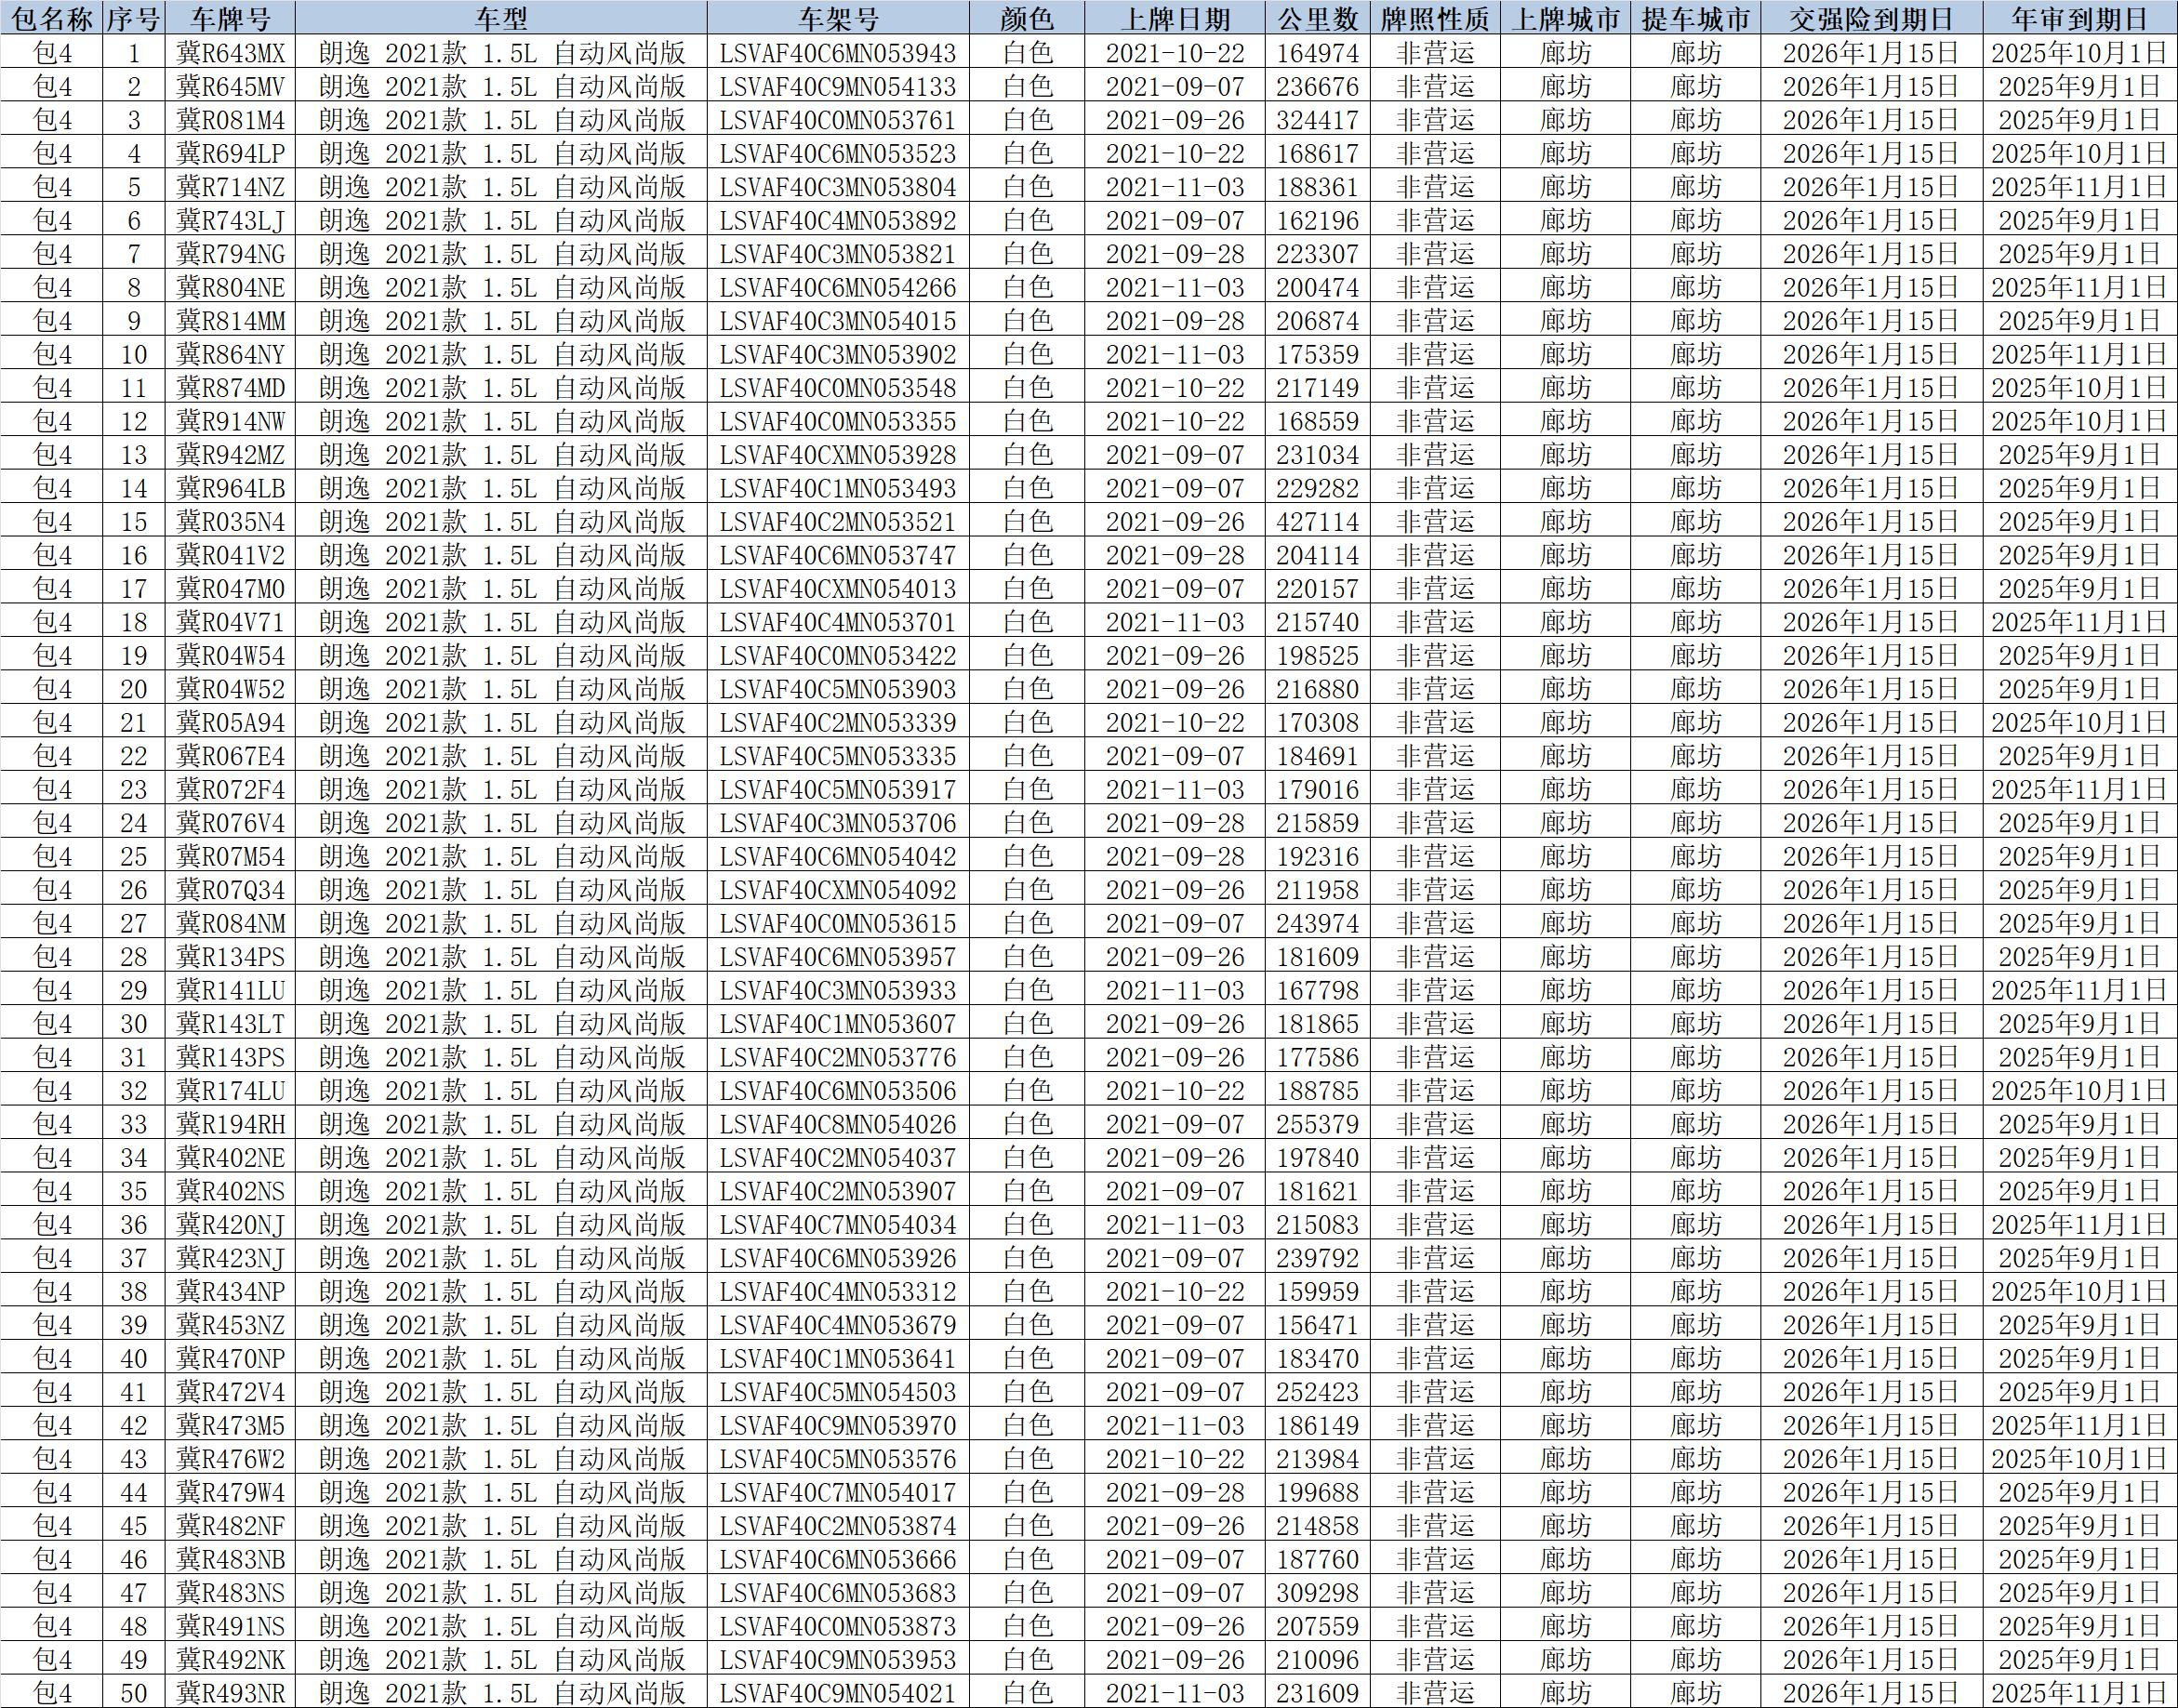2178x1708 pixels.
Task: Click the 牌照性质 header cell
Action: click(x=1435, y=18)
